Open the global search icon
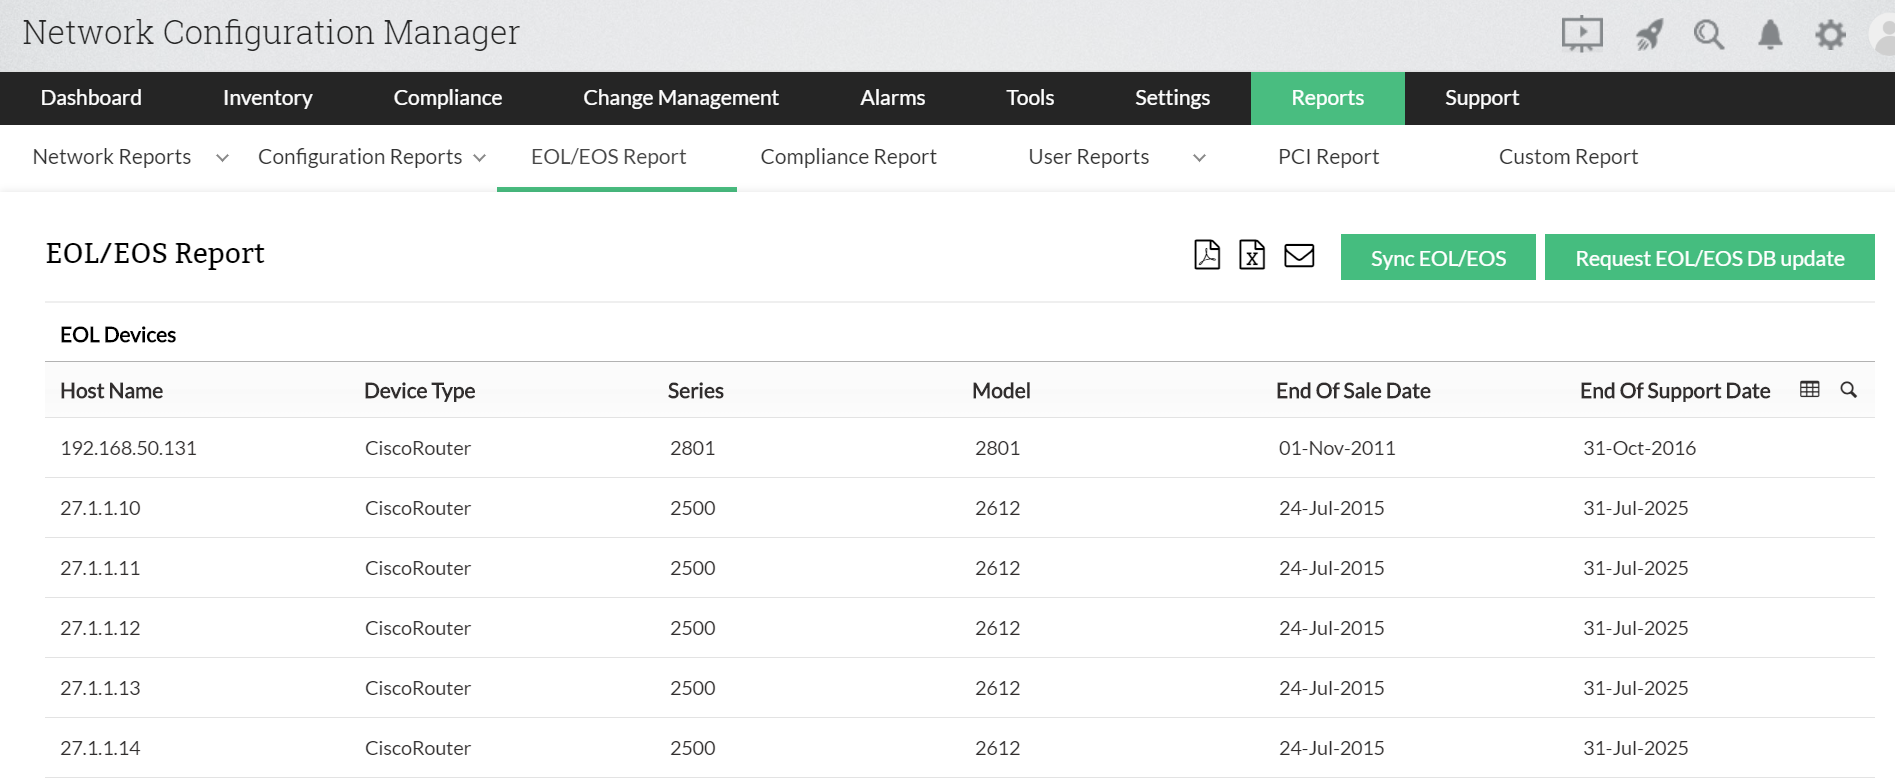The height and width of the screenshot is (778, 1895). (x=1708, y=35)
